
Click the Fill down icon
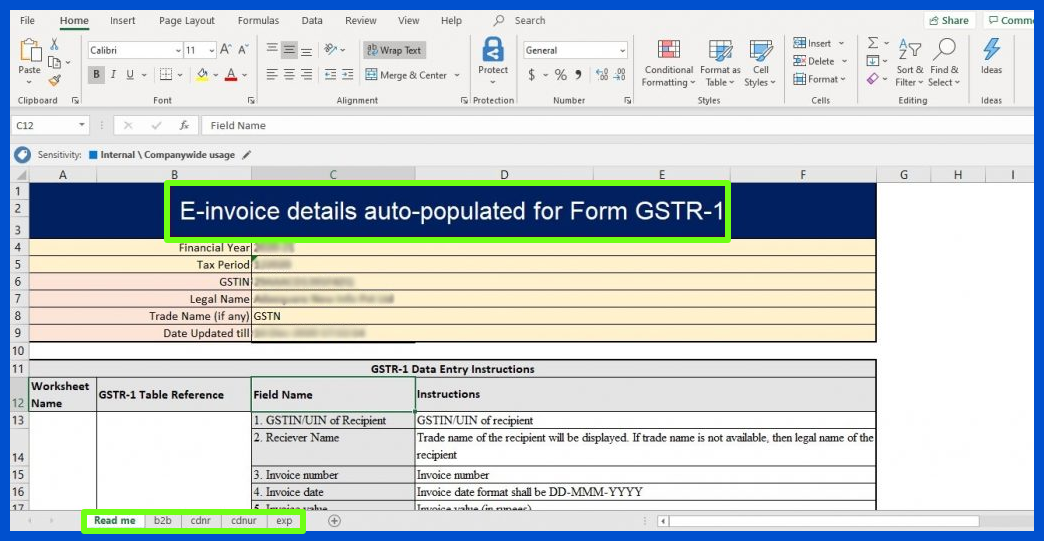tap(872, 61)
